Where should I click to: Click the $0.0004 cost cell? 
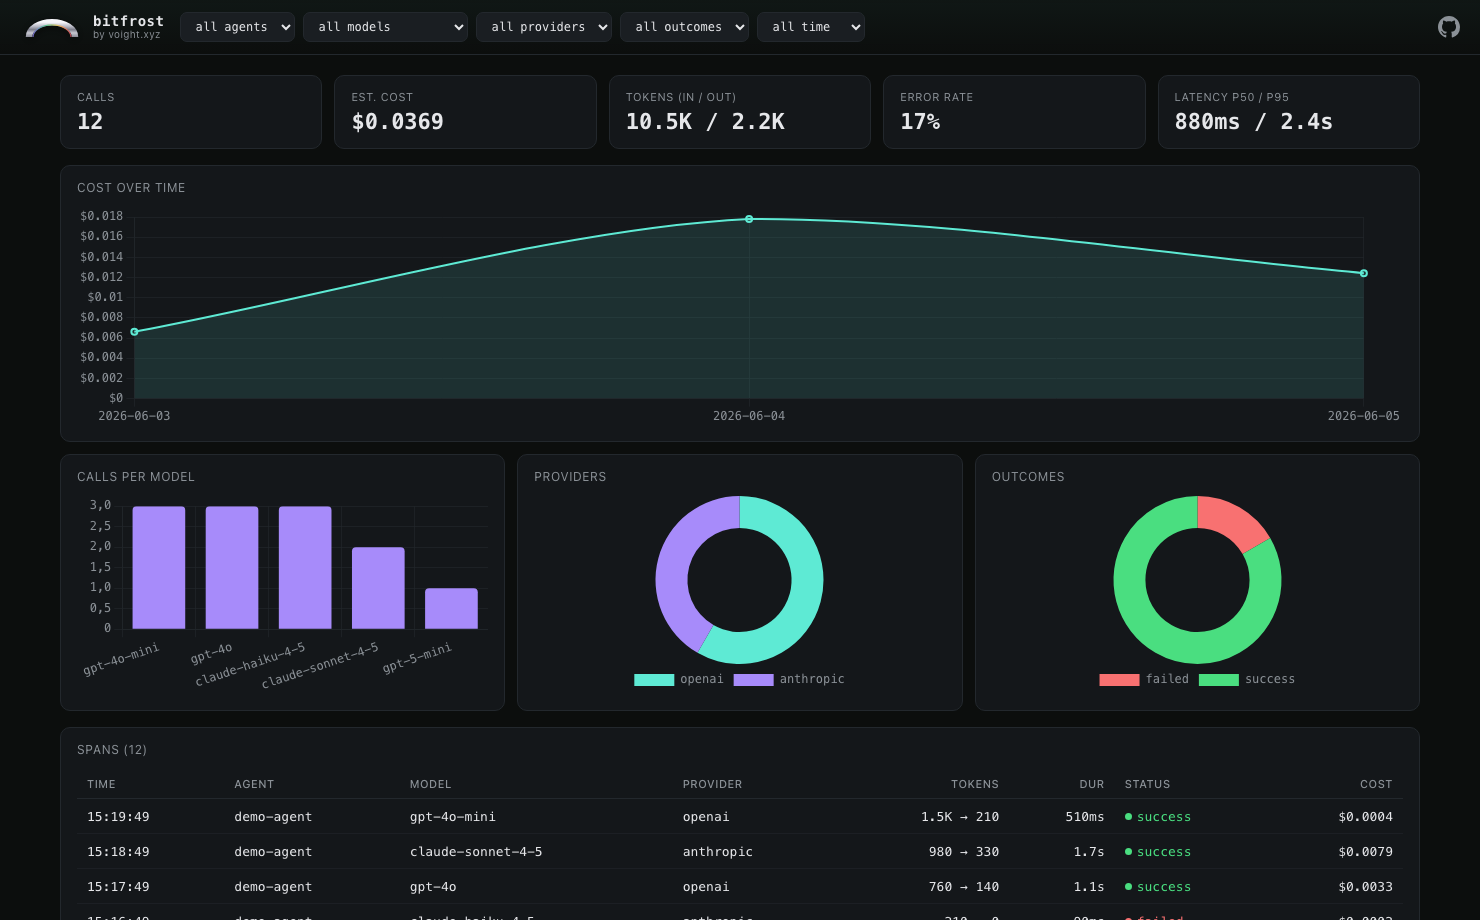[x=1365, y=817]
